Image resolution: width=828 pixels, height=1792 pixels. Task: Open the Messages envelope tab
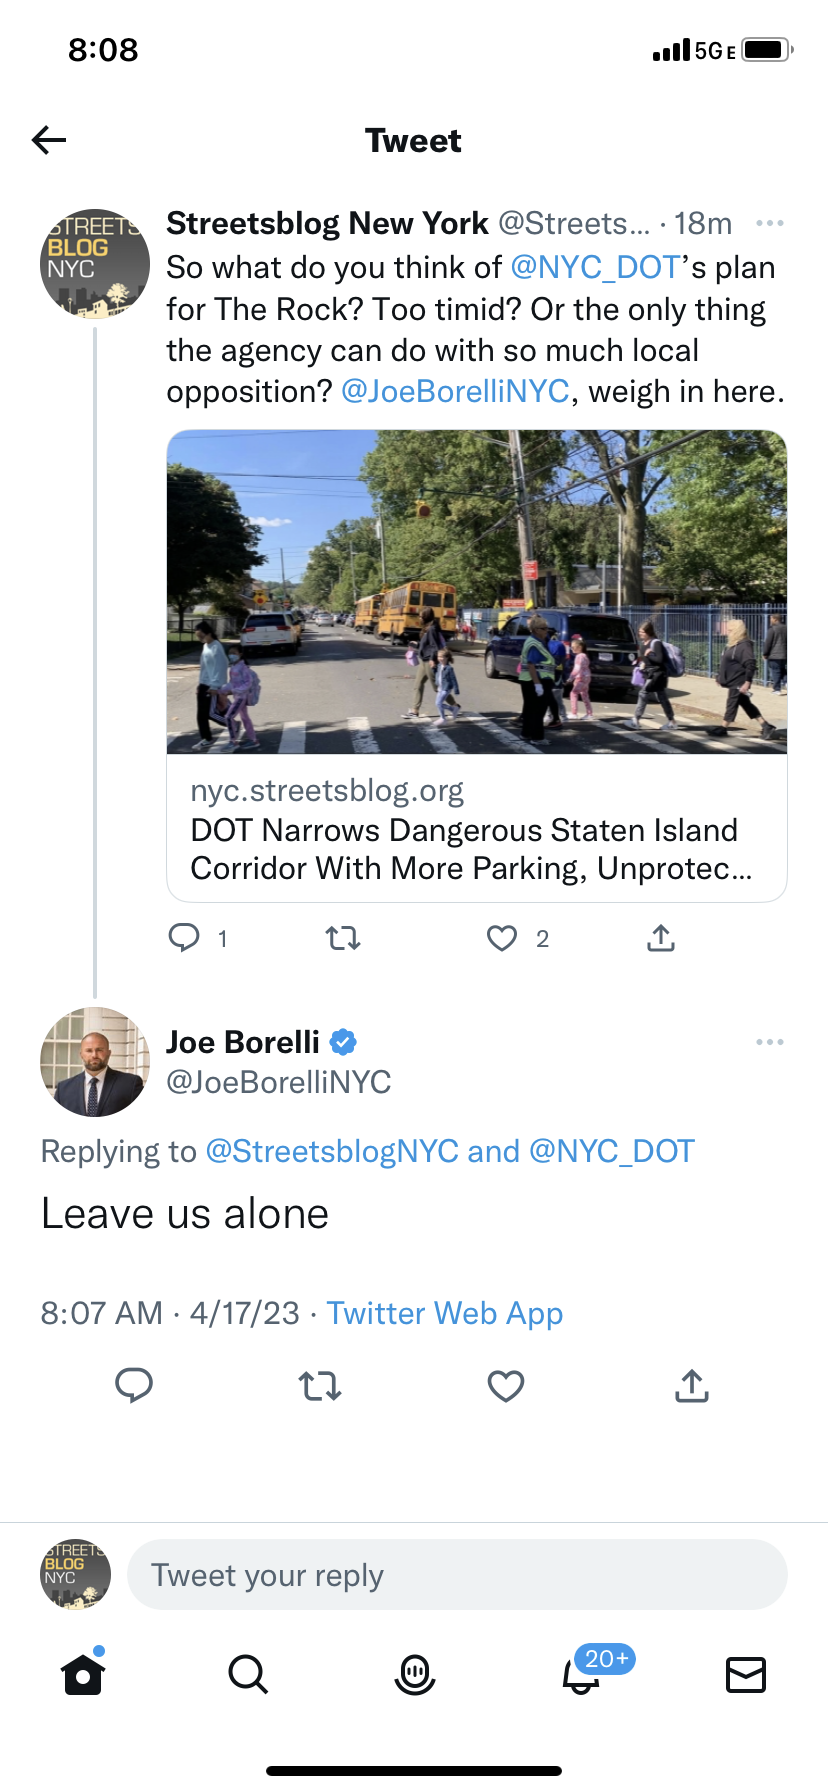pos(746,1674)
